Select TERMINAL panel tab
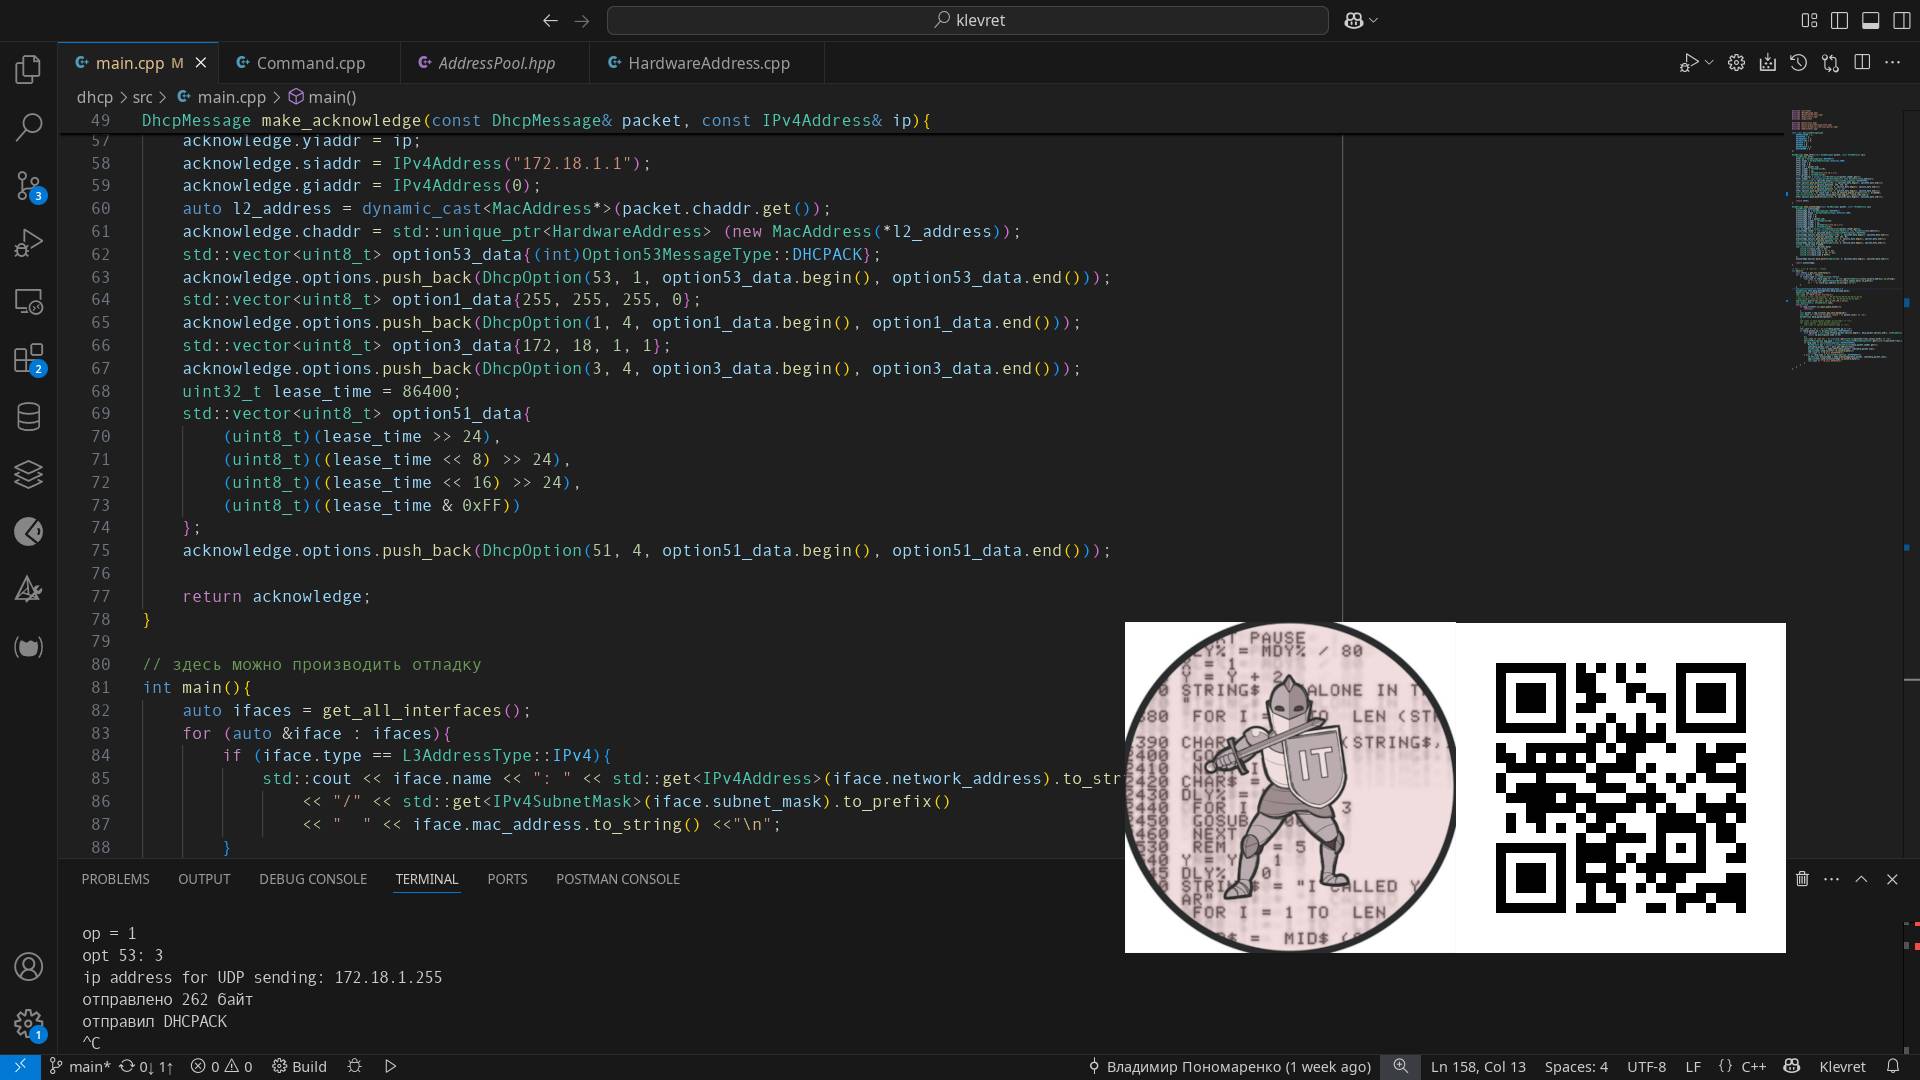Viewport: 1920px width, 1080px height. click(x=426, y=879)
